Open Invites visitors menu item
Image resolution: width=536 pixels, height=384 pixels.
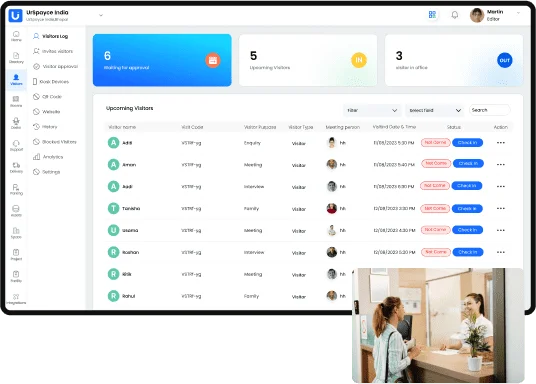(x=53, y=51)
